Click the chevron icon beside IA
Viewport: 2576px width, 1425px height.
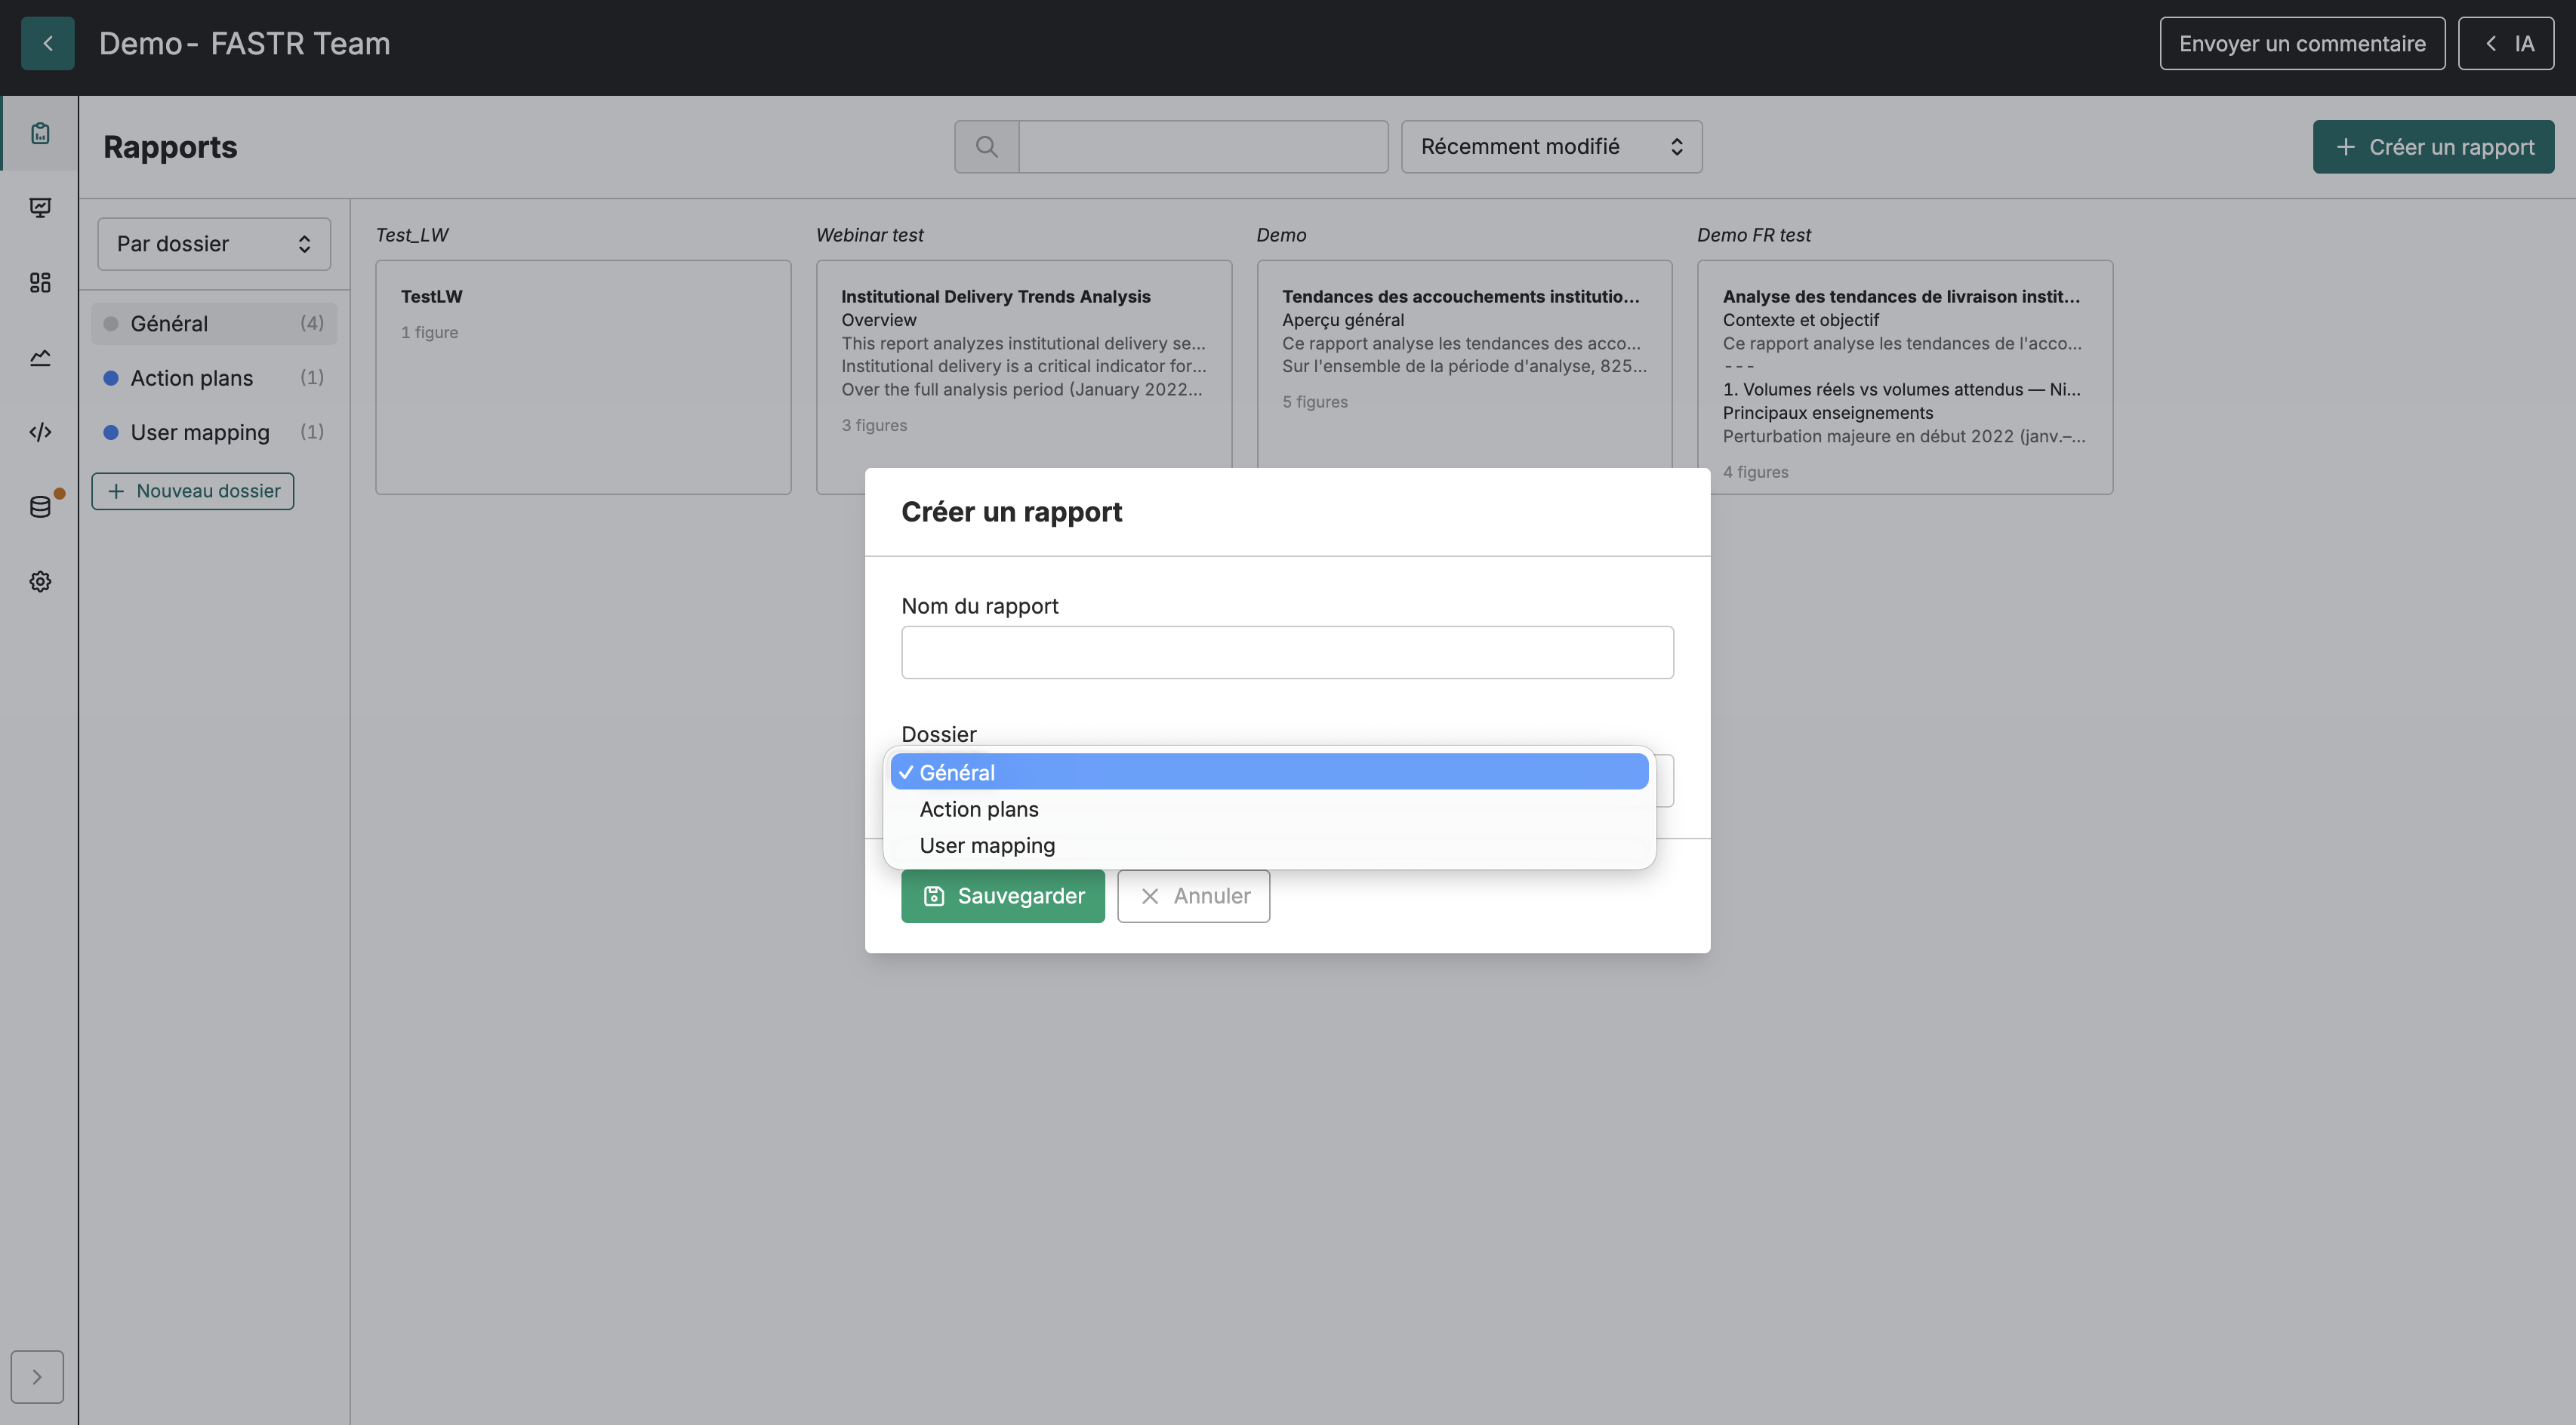[x=2491, y=43]
